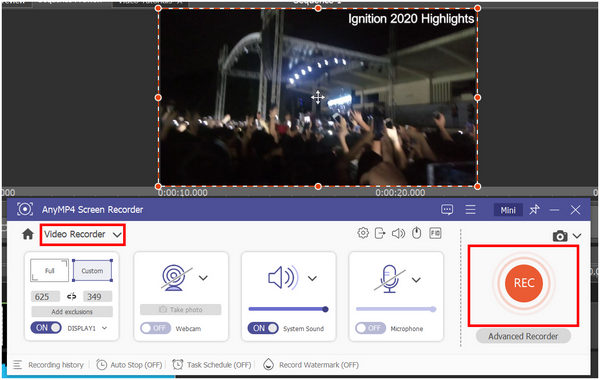600x380 pixels.
Task: Click the Take photo button
Action: [181, 309]
